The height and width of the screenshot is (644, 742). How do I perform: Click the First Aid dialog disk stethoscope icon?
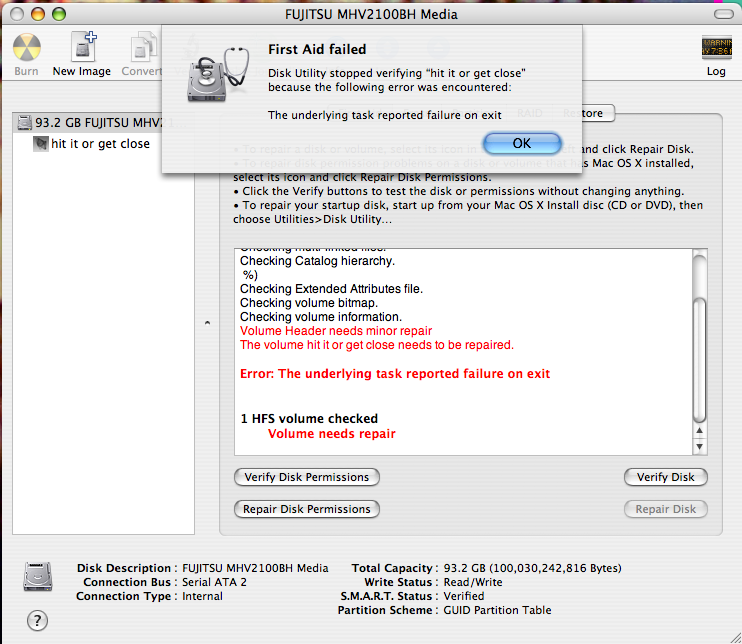point(218,75)
